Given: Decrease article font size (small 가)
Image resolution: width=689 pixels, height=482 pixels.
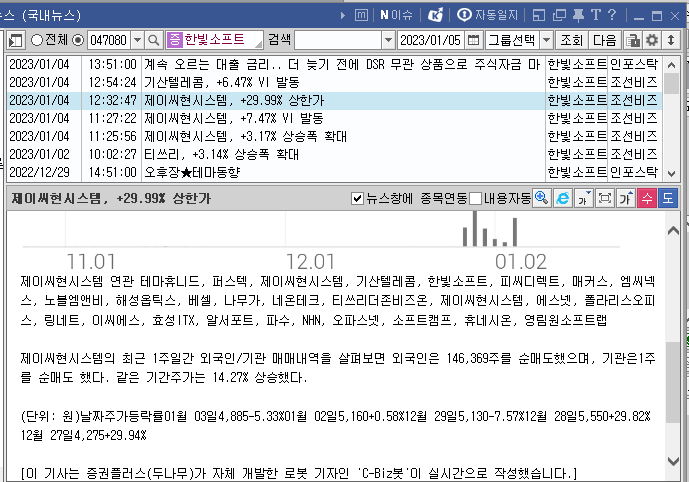Looking at the screenshot, I should coord(584,198).
